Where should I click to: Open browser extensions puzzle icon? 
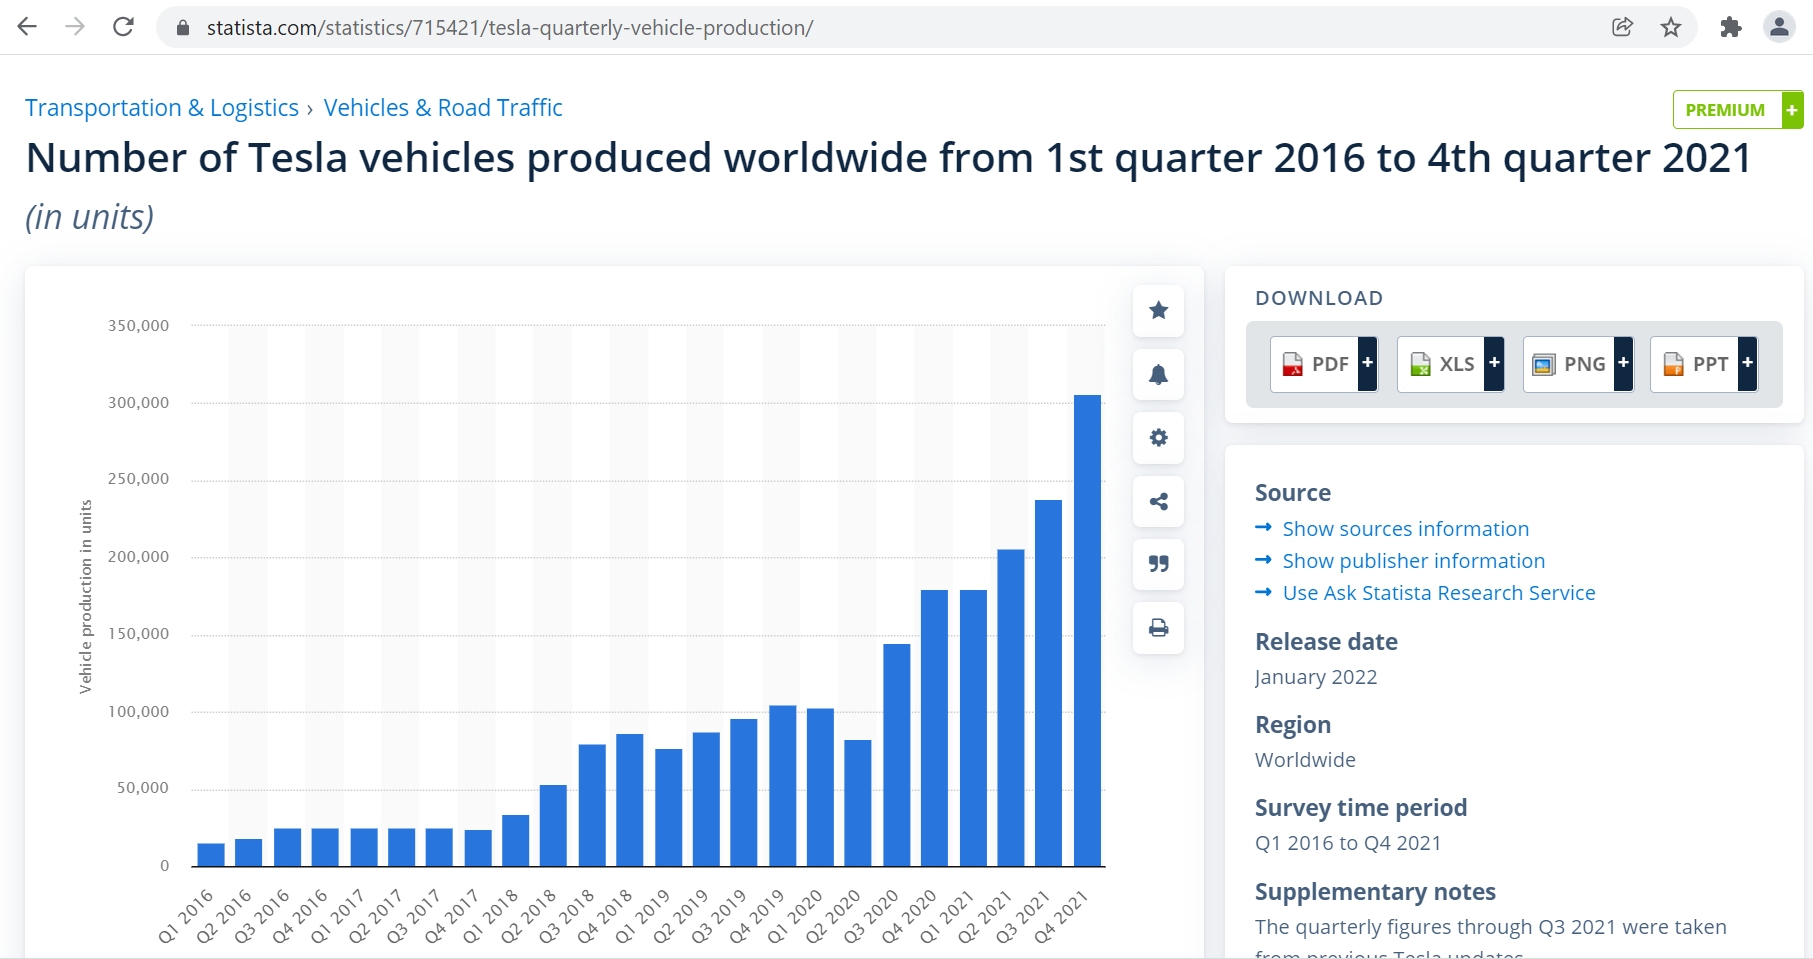[1731, 28]
